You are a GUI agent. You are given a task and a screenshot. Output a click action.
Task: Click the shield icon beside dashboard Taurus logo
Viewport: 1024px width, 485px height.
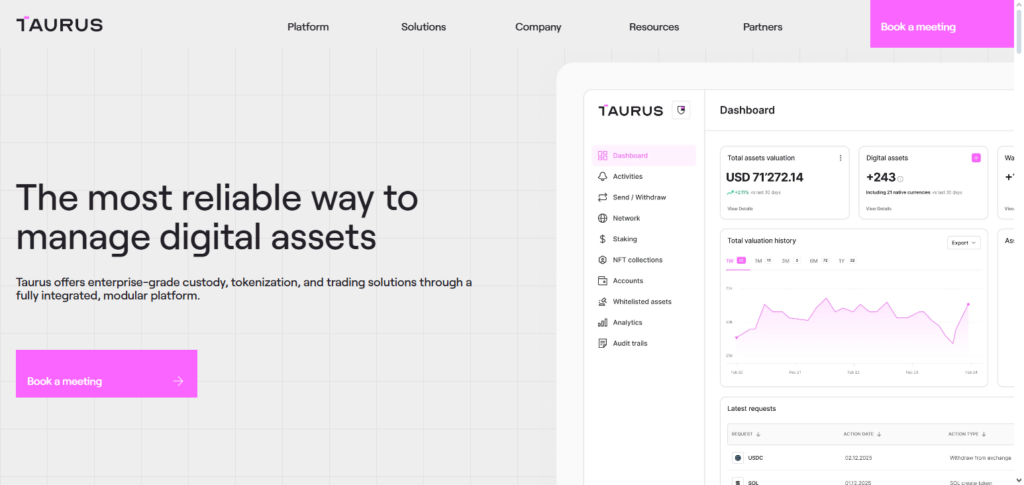pos(681,110)
